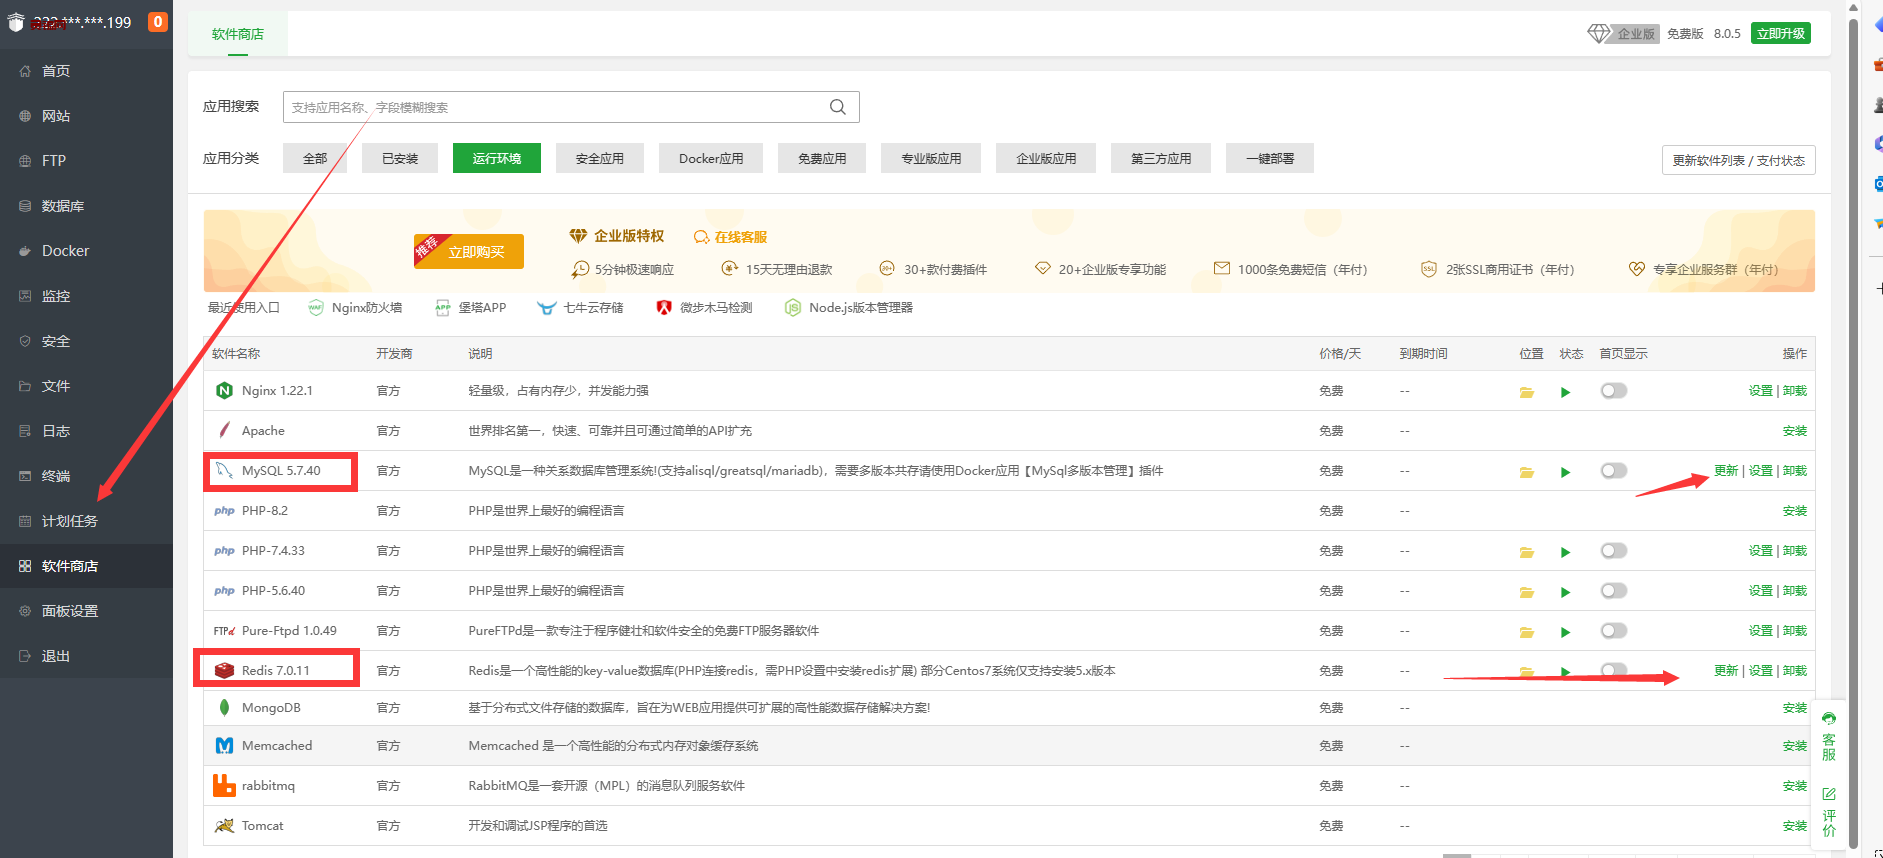This screenshot has height=858, width=1883.
Task: Open 客服 customer service floating icon
Action: click(x=1829, y=736)
